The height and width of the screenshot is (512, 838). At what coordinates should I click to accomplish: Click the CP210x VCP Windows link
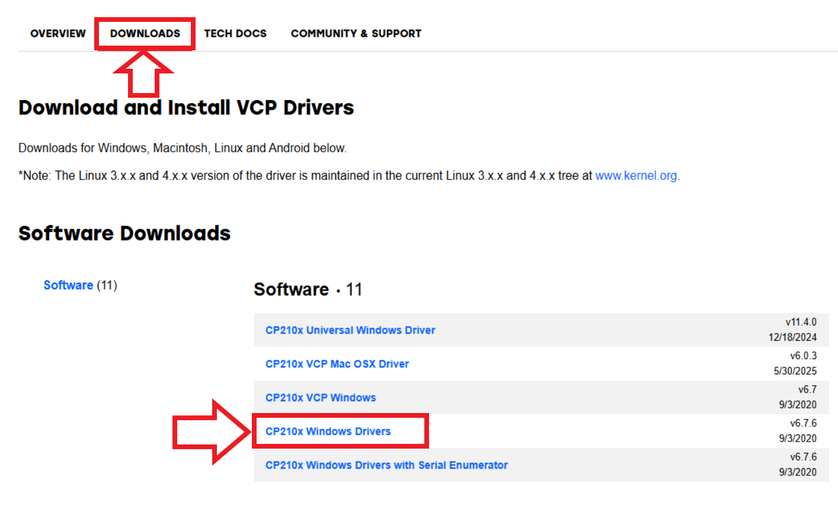click(320, 398)
